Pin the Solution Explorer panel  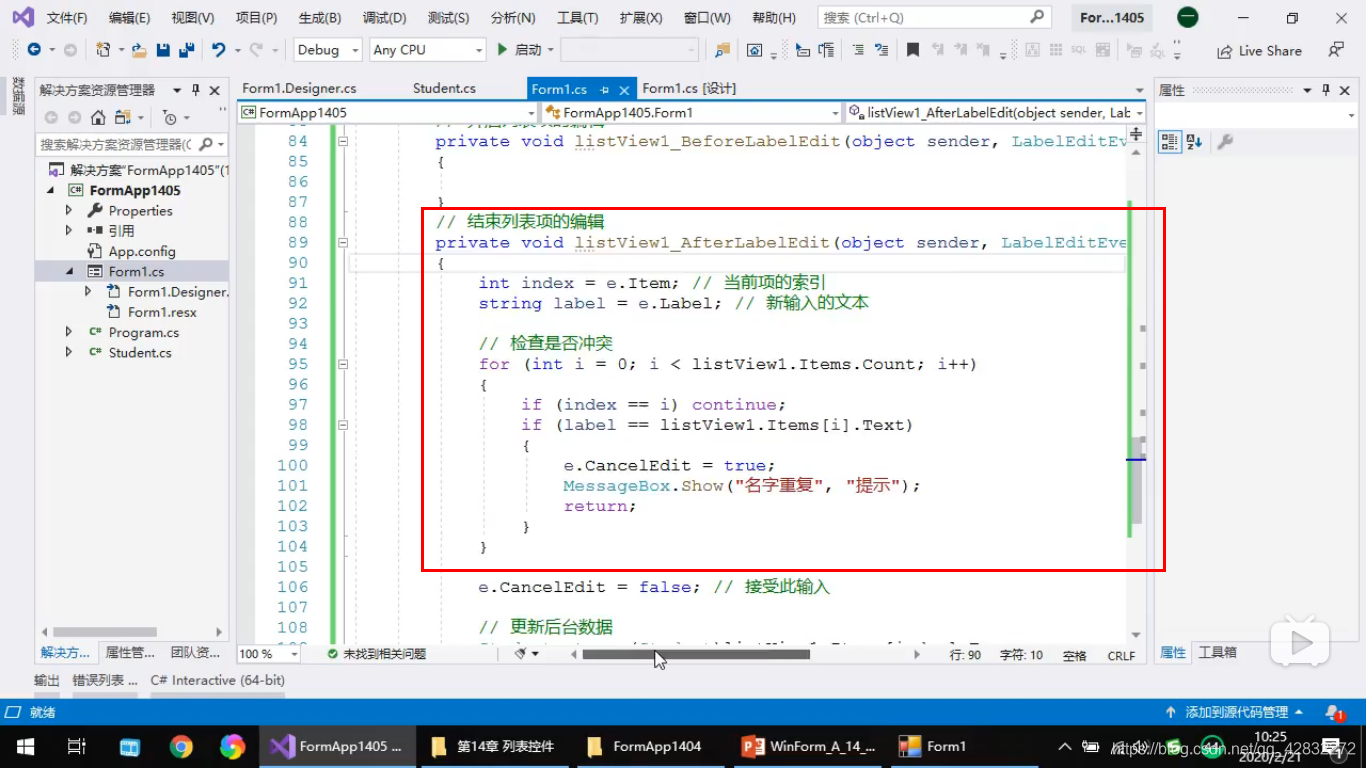pyautogui.click(x=196, y=90)
